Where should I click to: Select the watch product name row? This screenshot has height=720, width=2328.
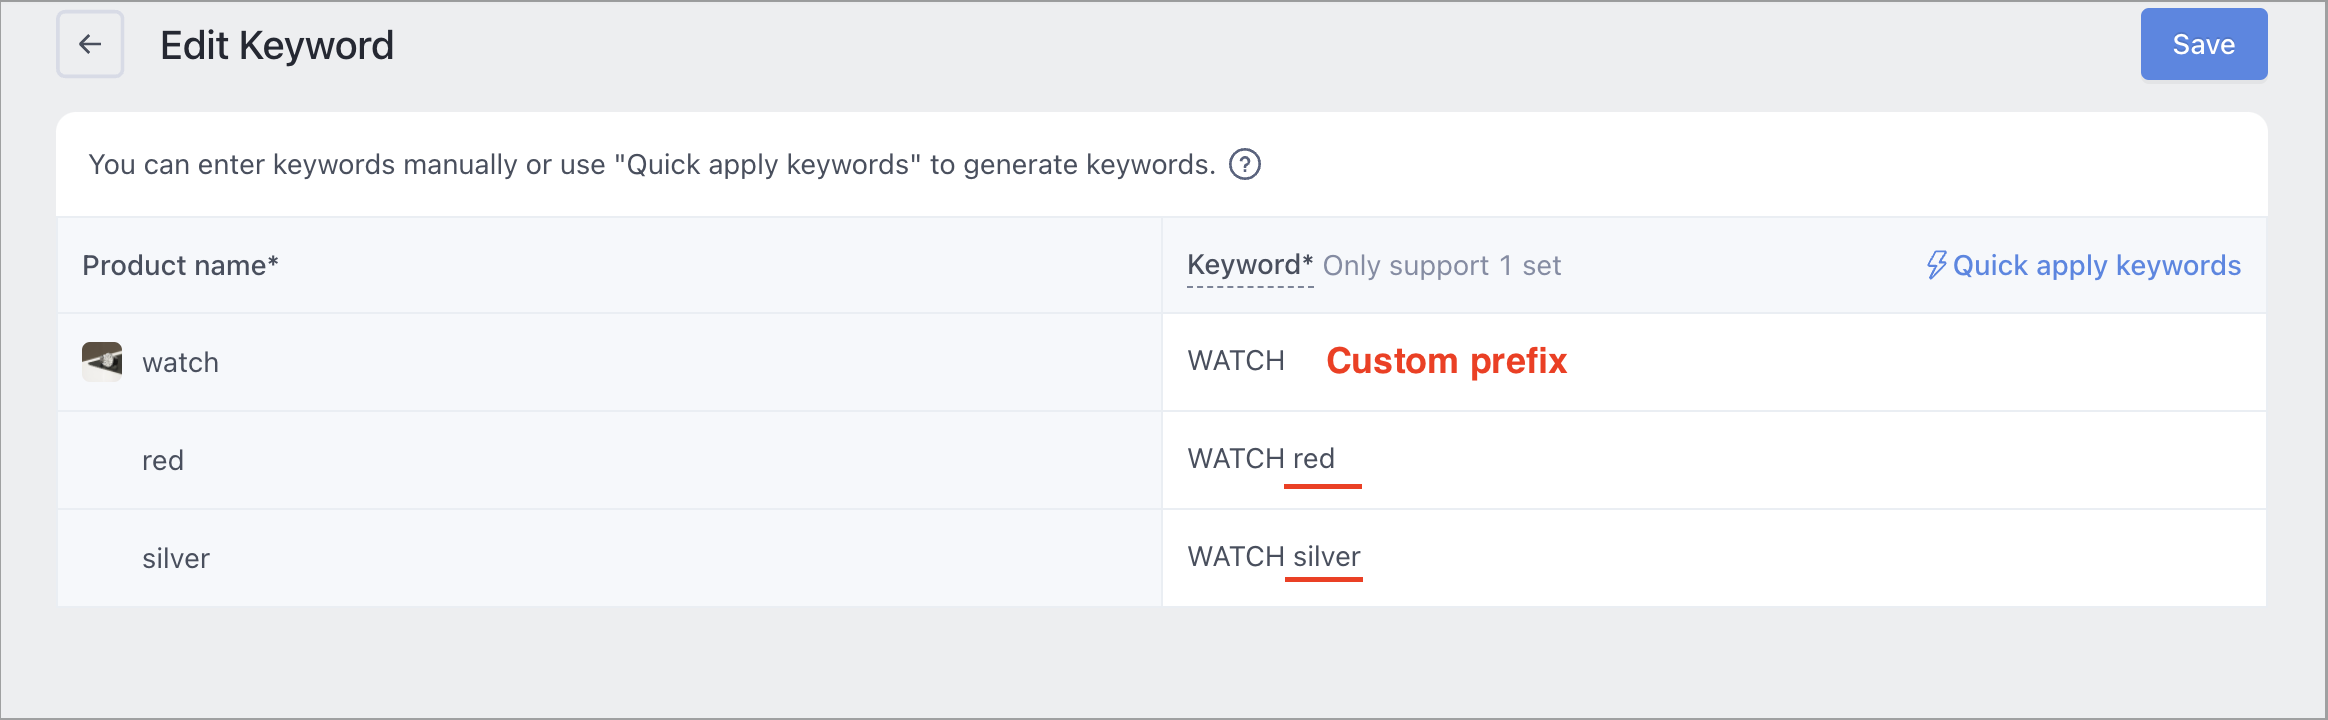[609, 362]
